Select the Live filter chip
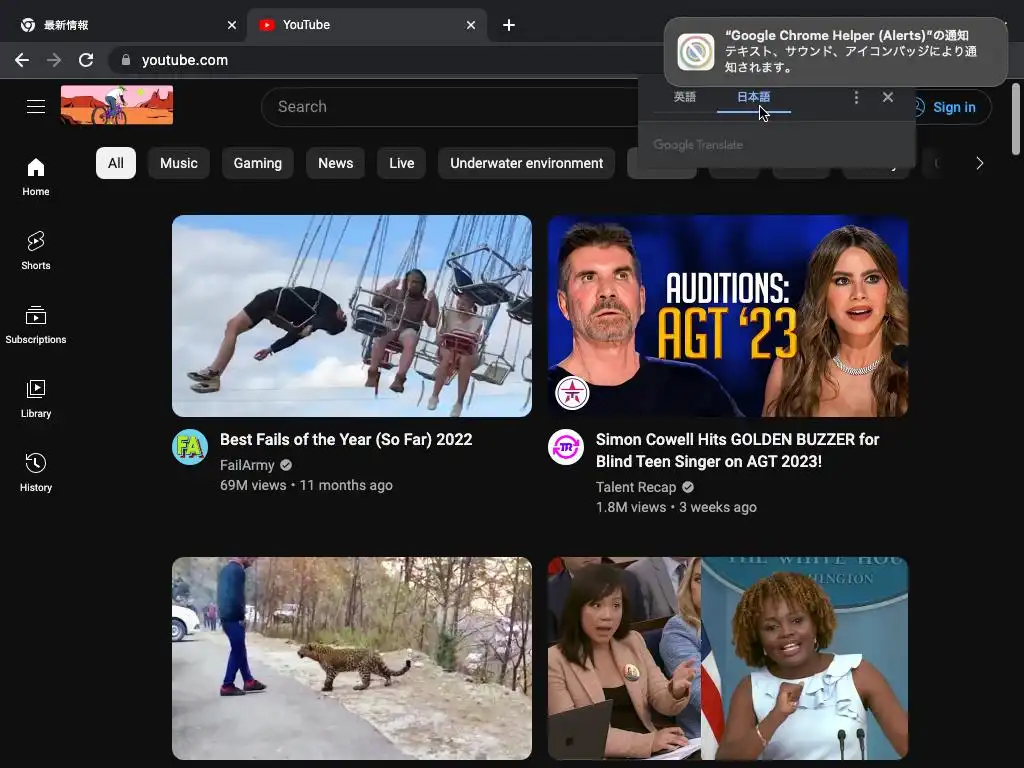 [402, 163]
